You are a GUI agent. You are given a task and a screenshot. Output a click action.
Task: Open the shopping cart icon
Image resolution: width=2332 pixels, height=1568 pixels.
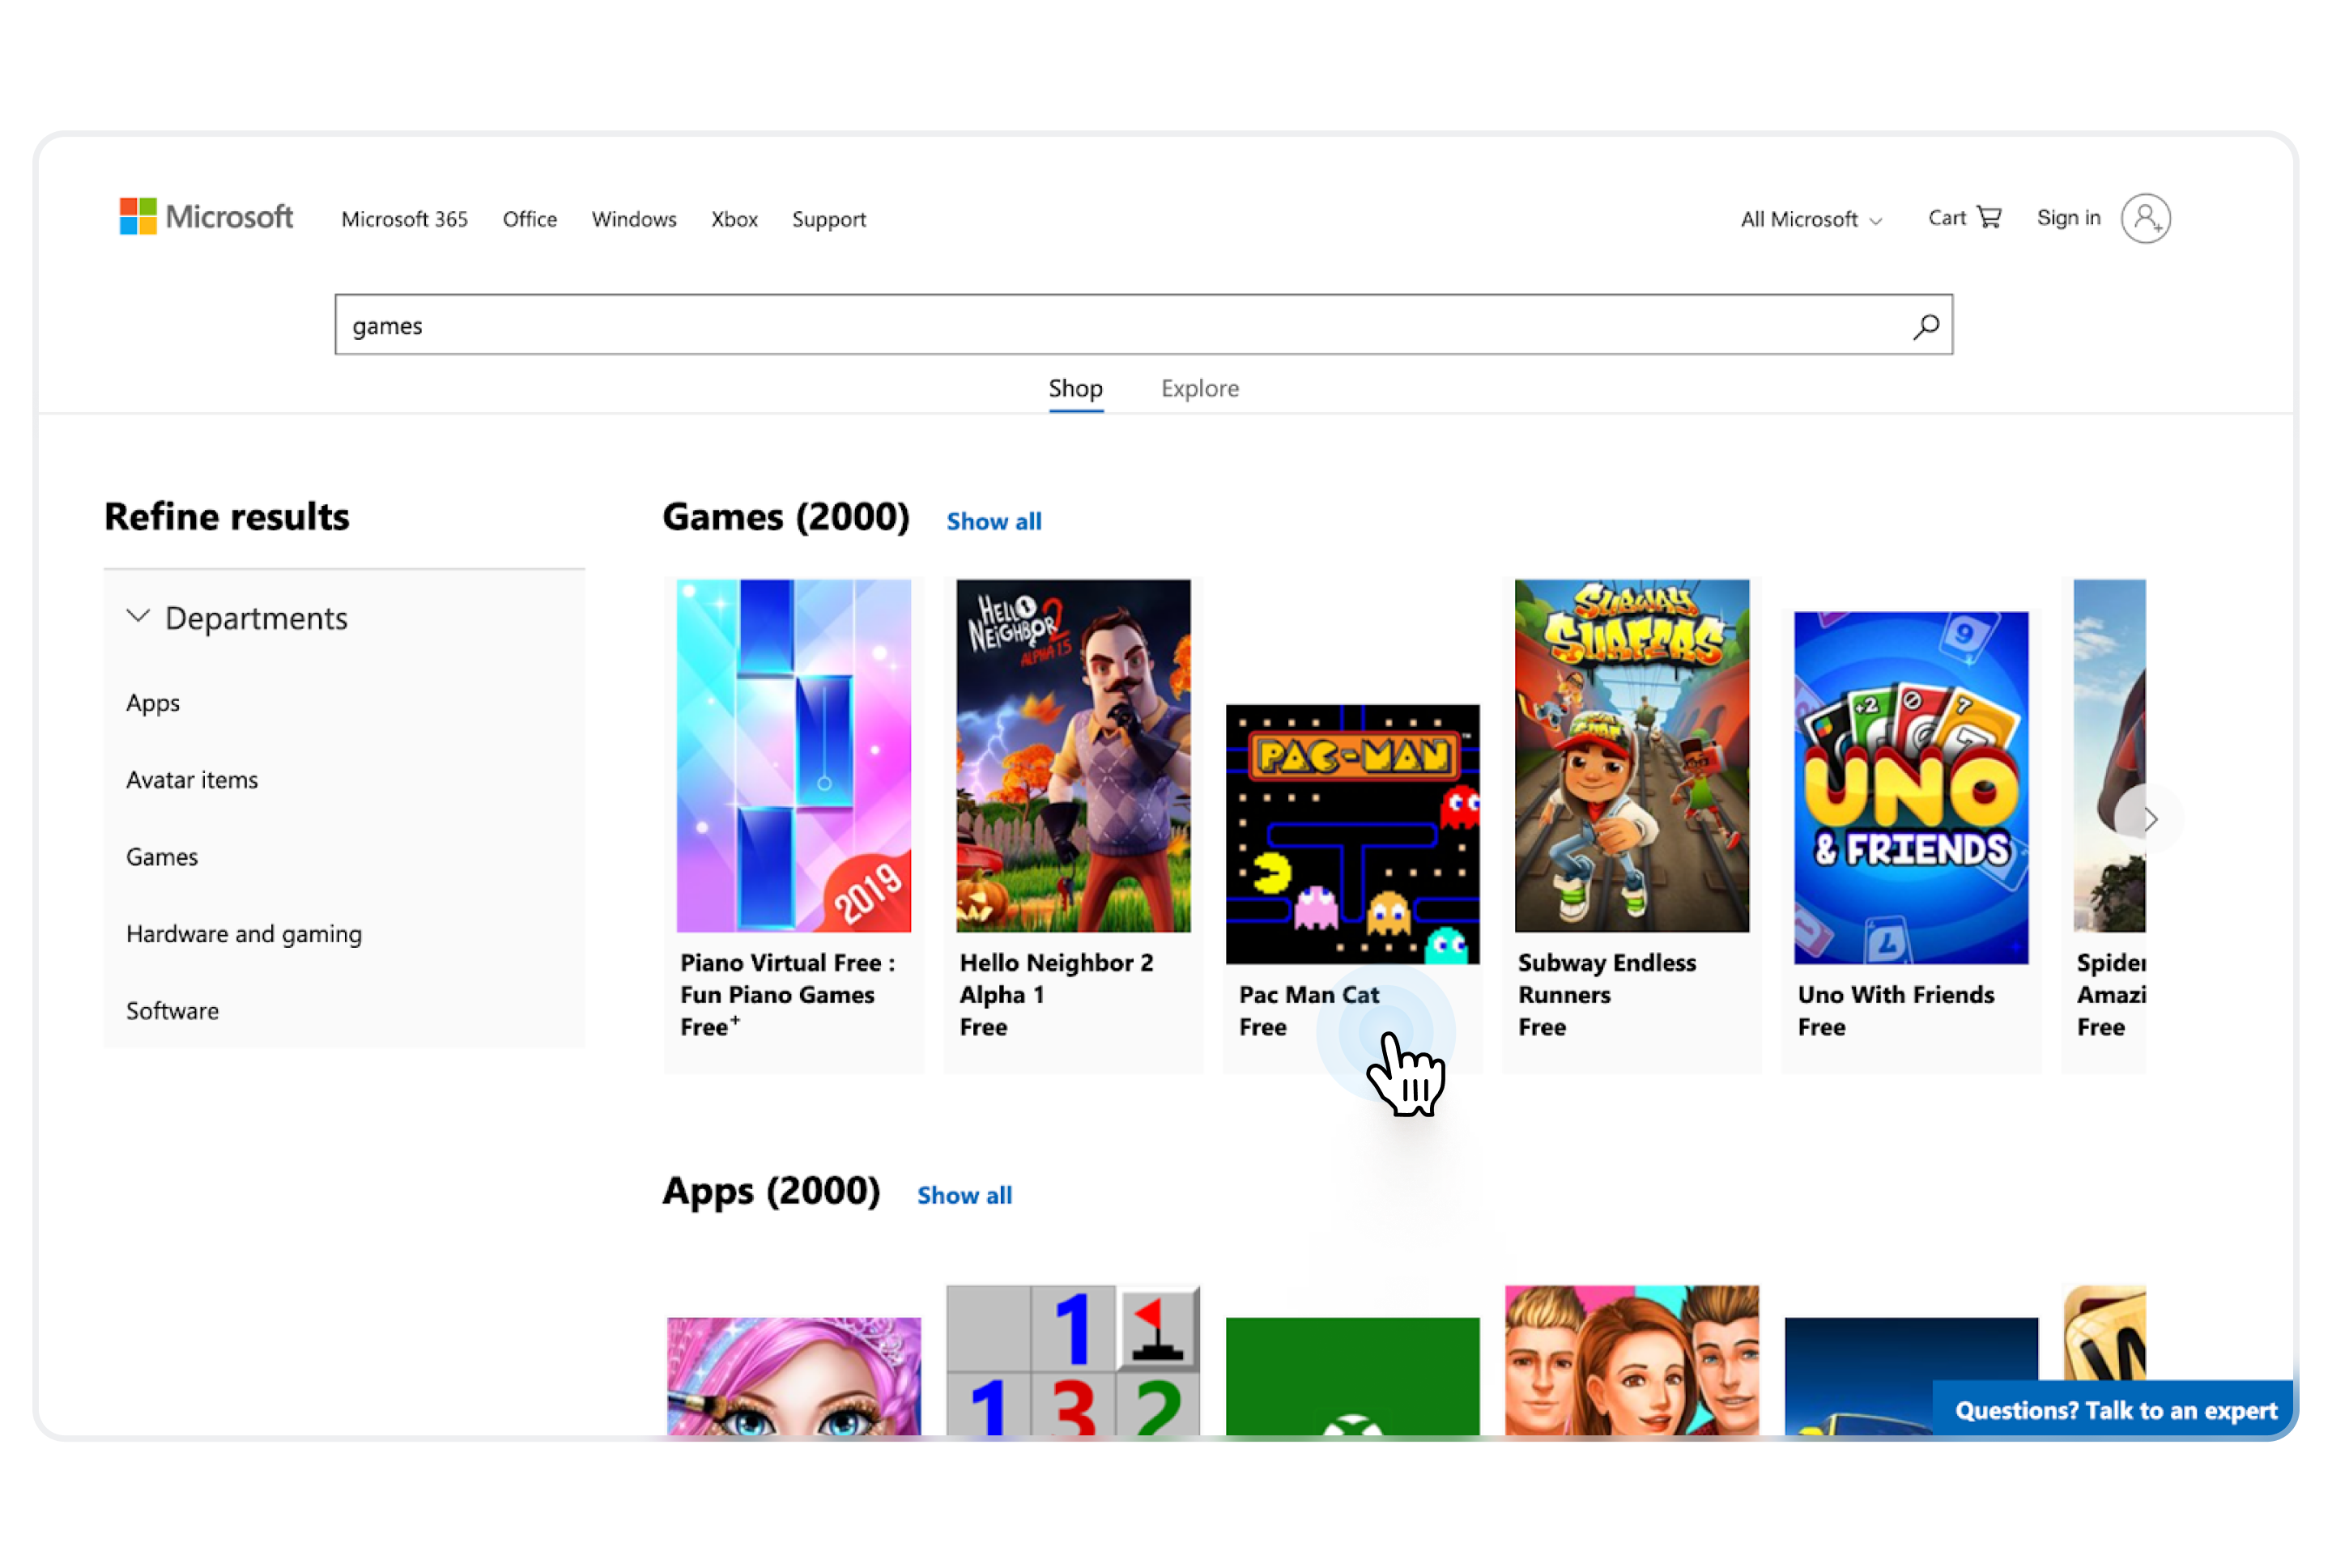click(x=1990, y=217)
